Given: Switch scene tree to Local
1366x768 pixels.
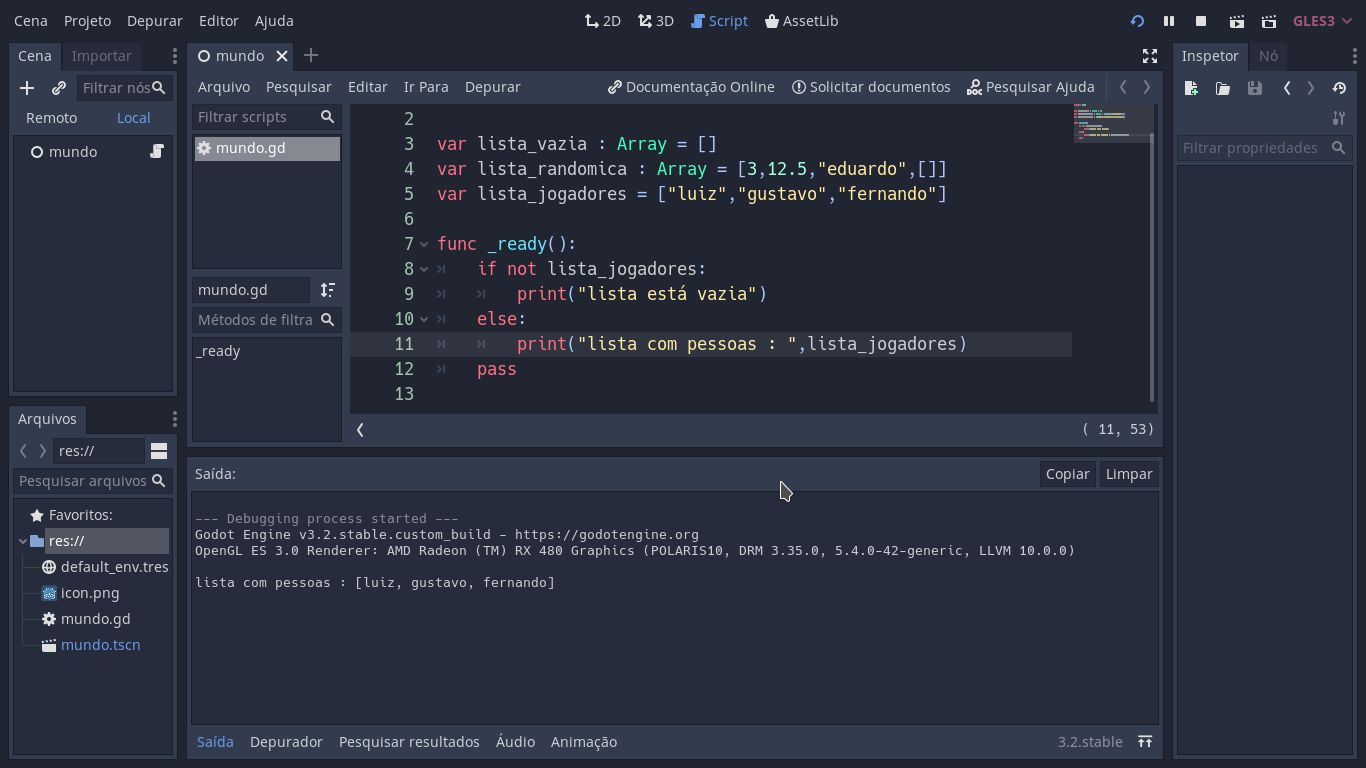Looking at the screenshot, I should 133,118.
